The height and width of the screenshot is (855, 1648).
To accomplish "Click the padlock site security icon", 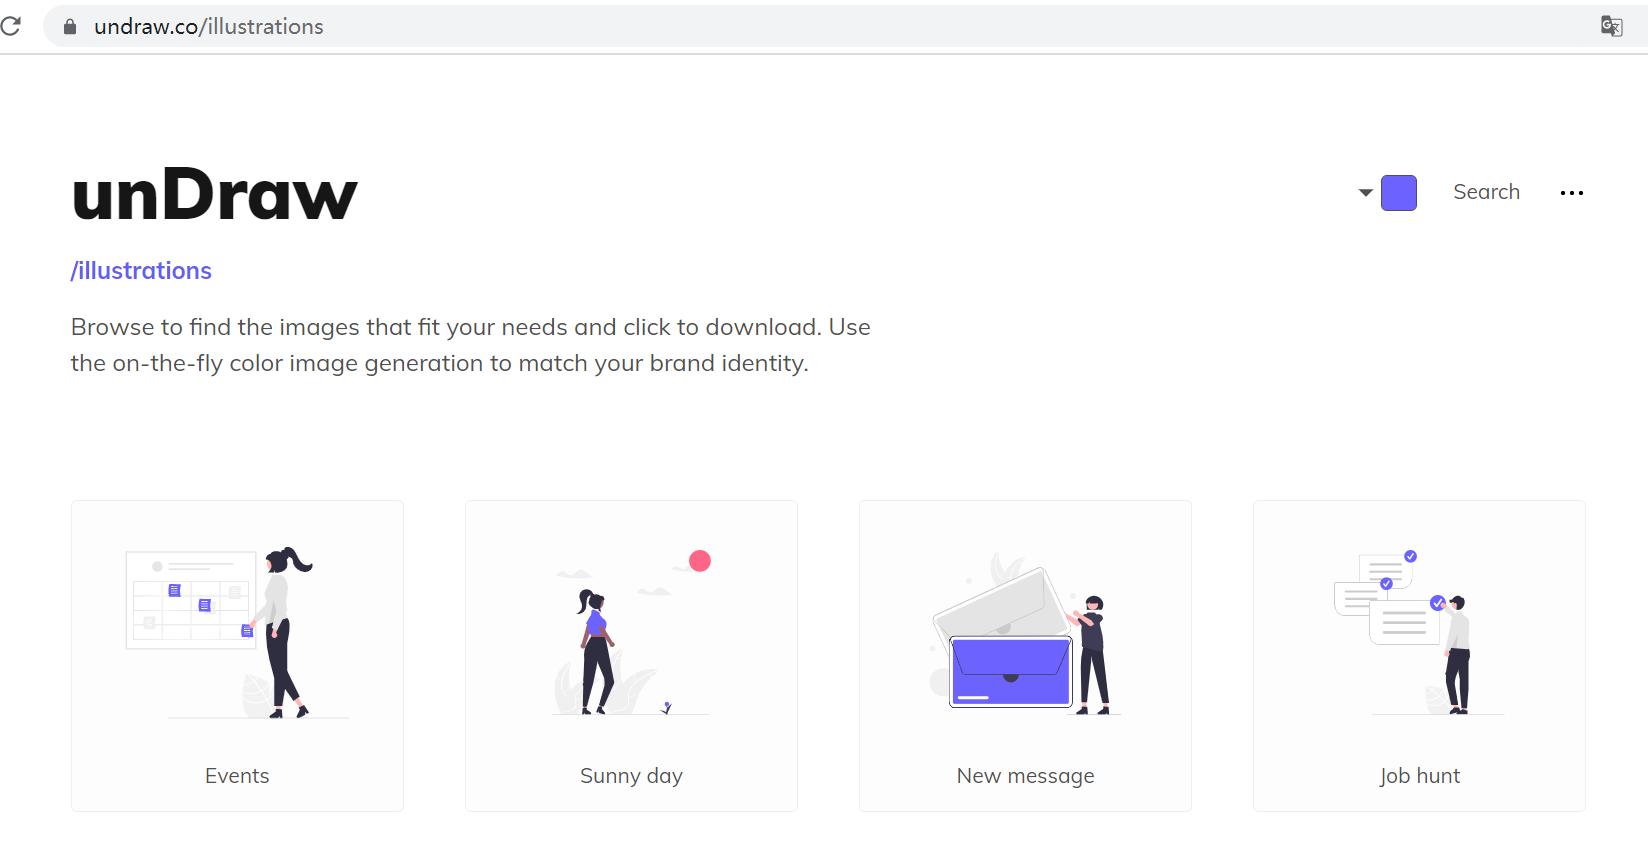I will pos(70,27).
